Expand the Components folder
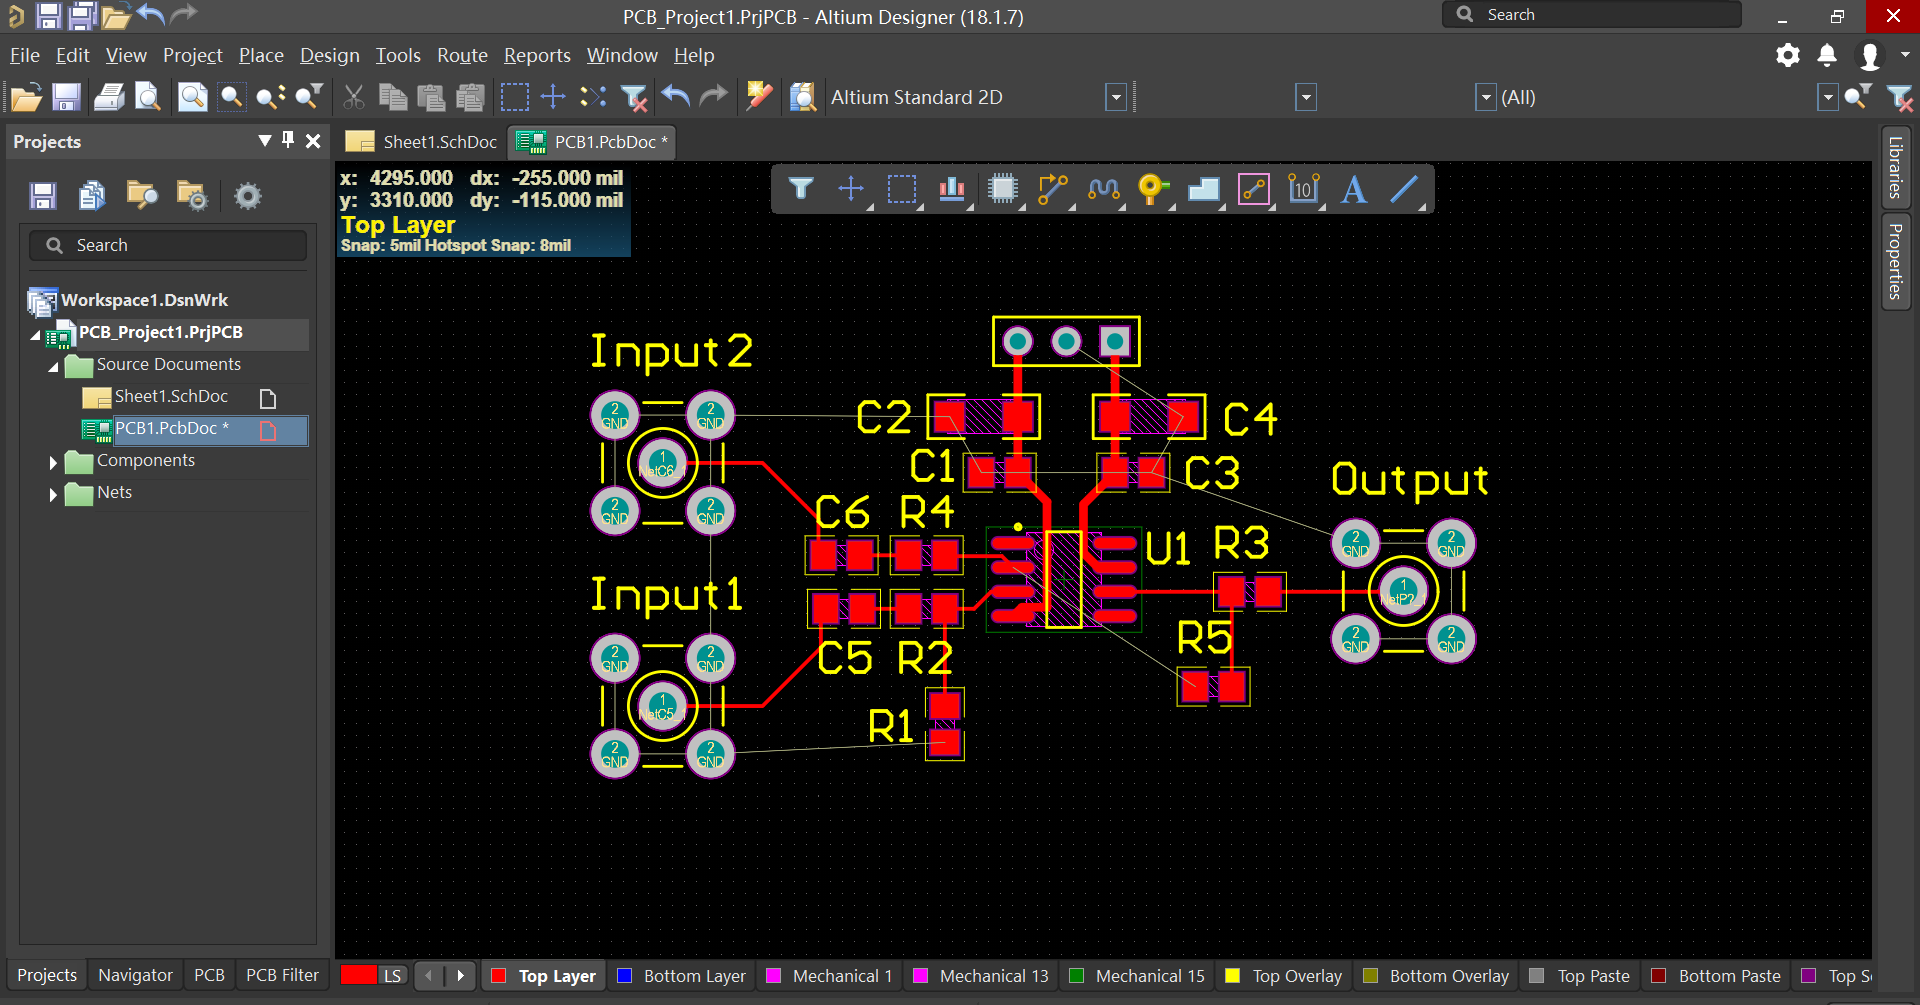 pyautogui.click(x=53, y=462)
